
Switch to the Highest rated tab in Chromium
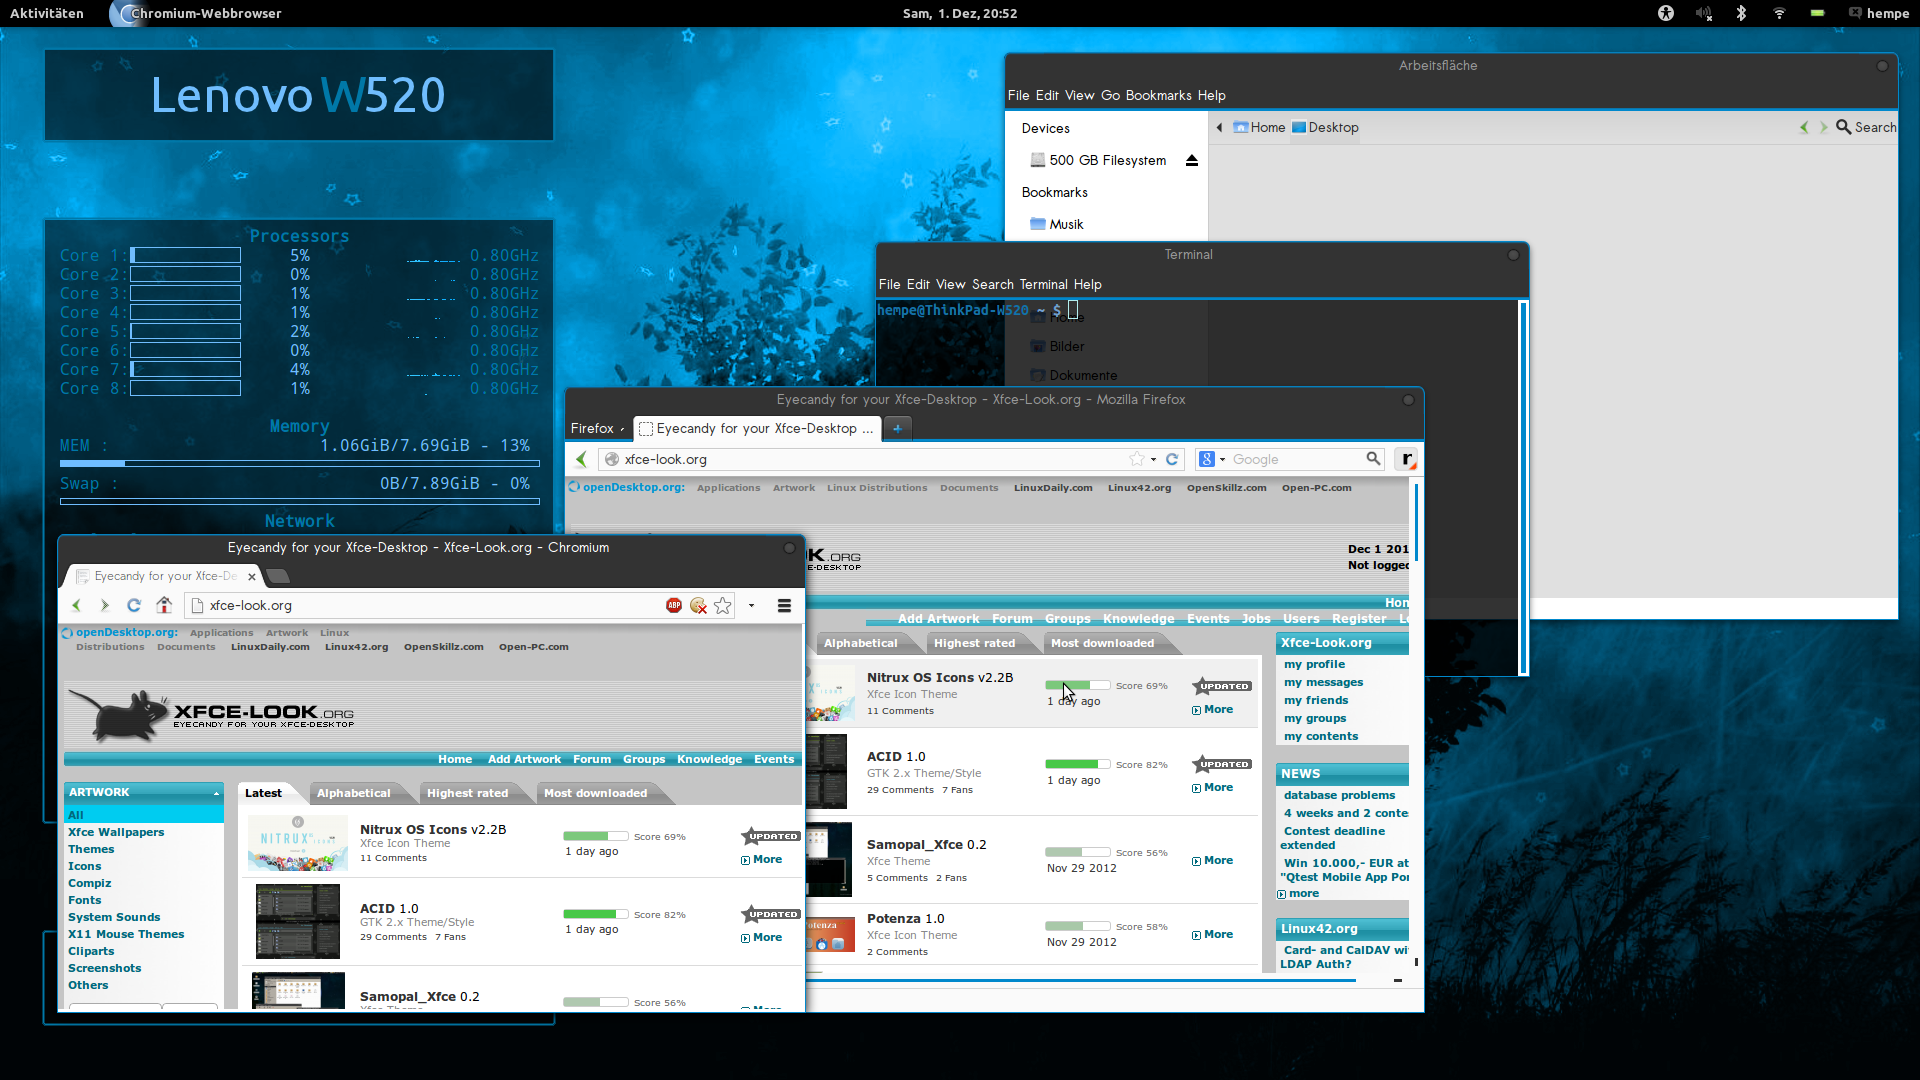467,793
